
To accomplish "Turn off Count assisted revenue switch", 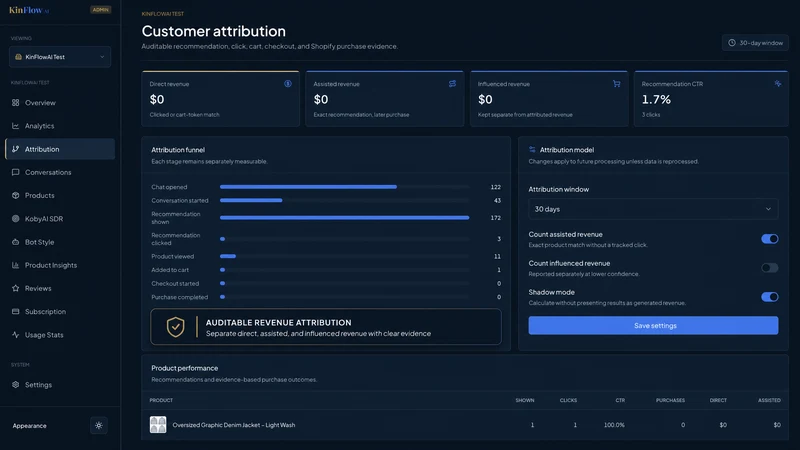I will pos(769,239).
